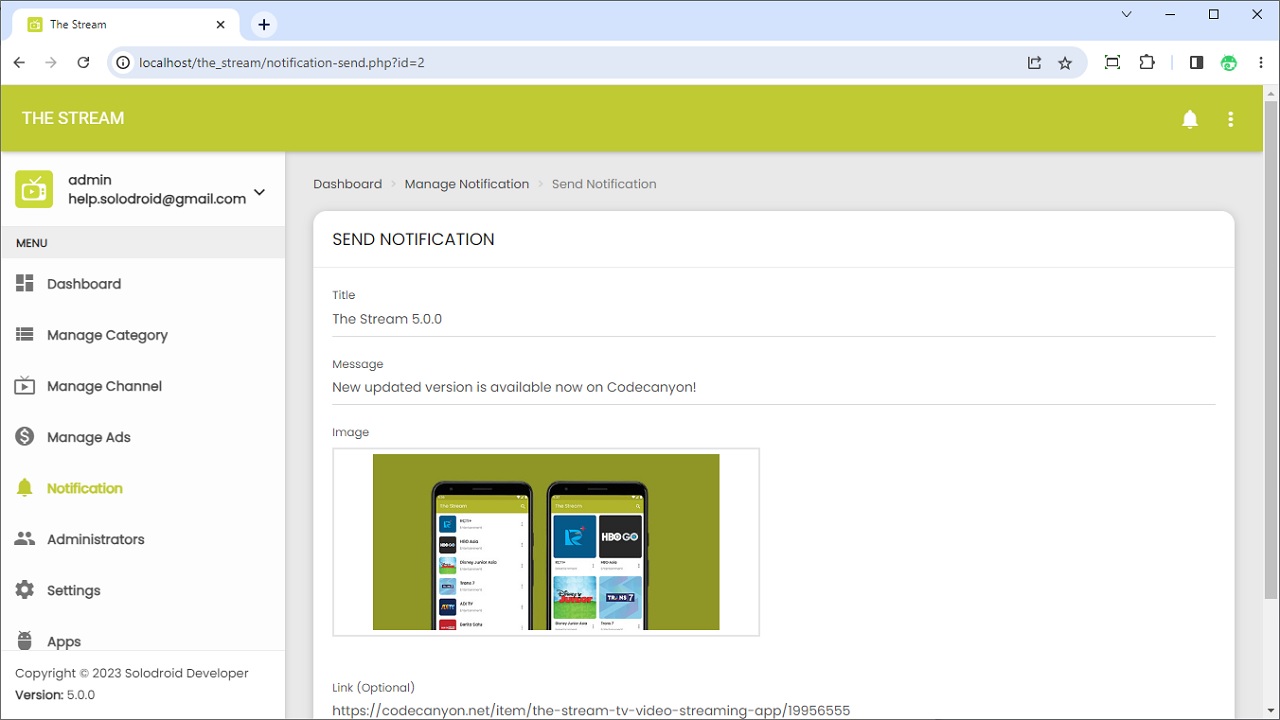
Task: Click the Settings gear icon in the sidebar
Action: [x=25, y=590]
